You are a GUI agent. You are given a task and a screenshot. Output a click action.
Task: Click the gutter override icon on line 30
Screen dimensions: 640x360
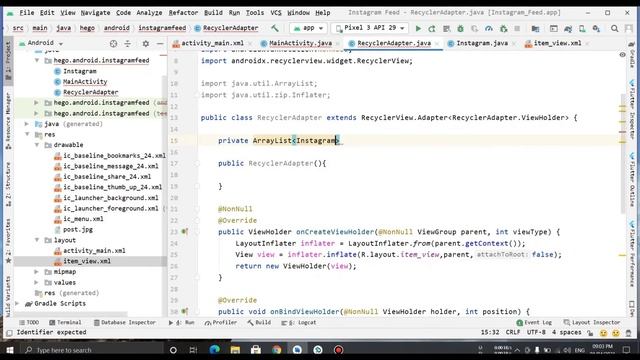click(x=184, y=311)
